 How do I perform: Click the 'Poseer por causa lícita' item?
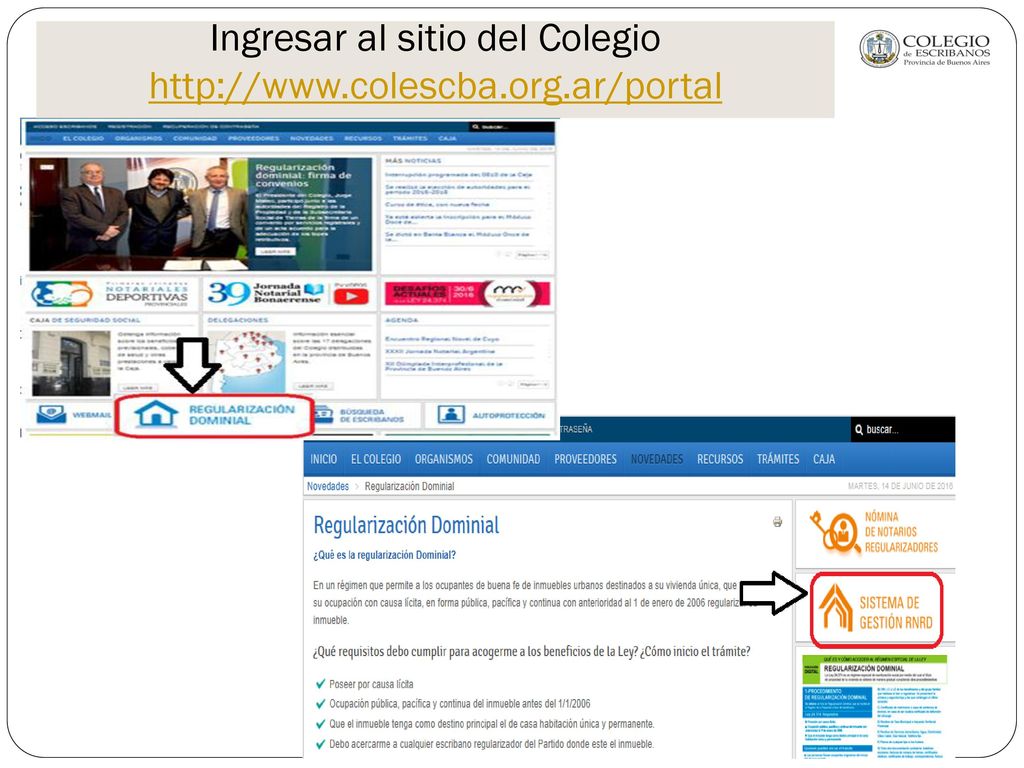coord(371,684)
